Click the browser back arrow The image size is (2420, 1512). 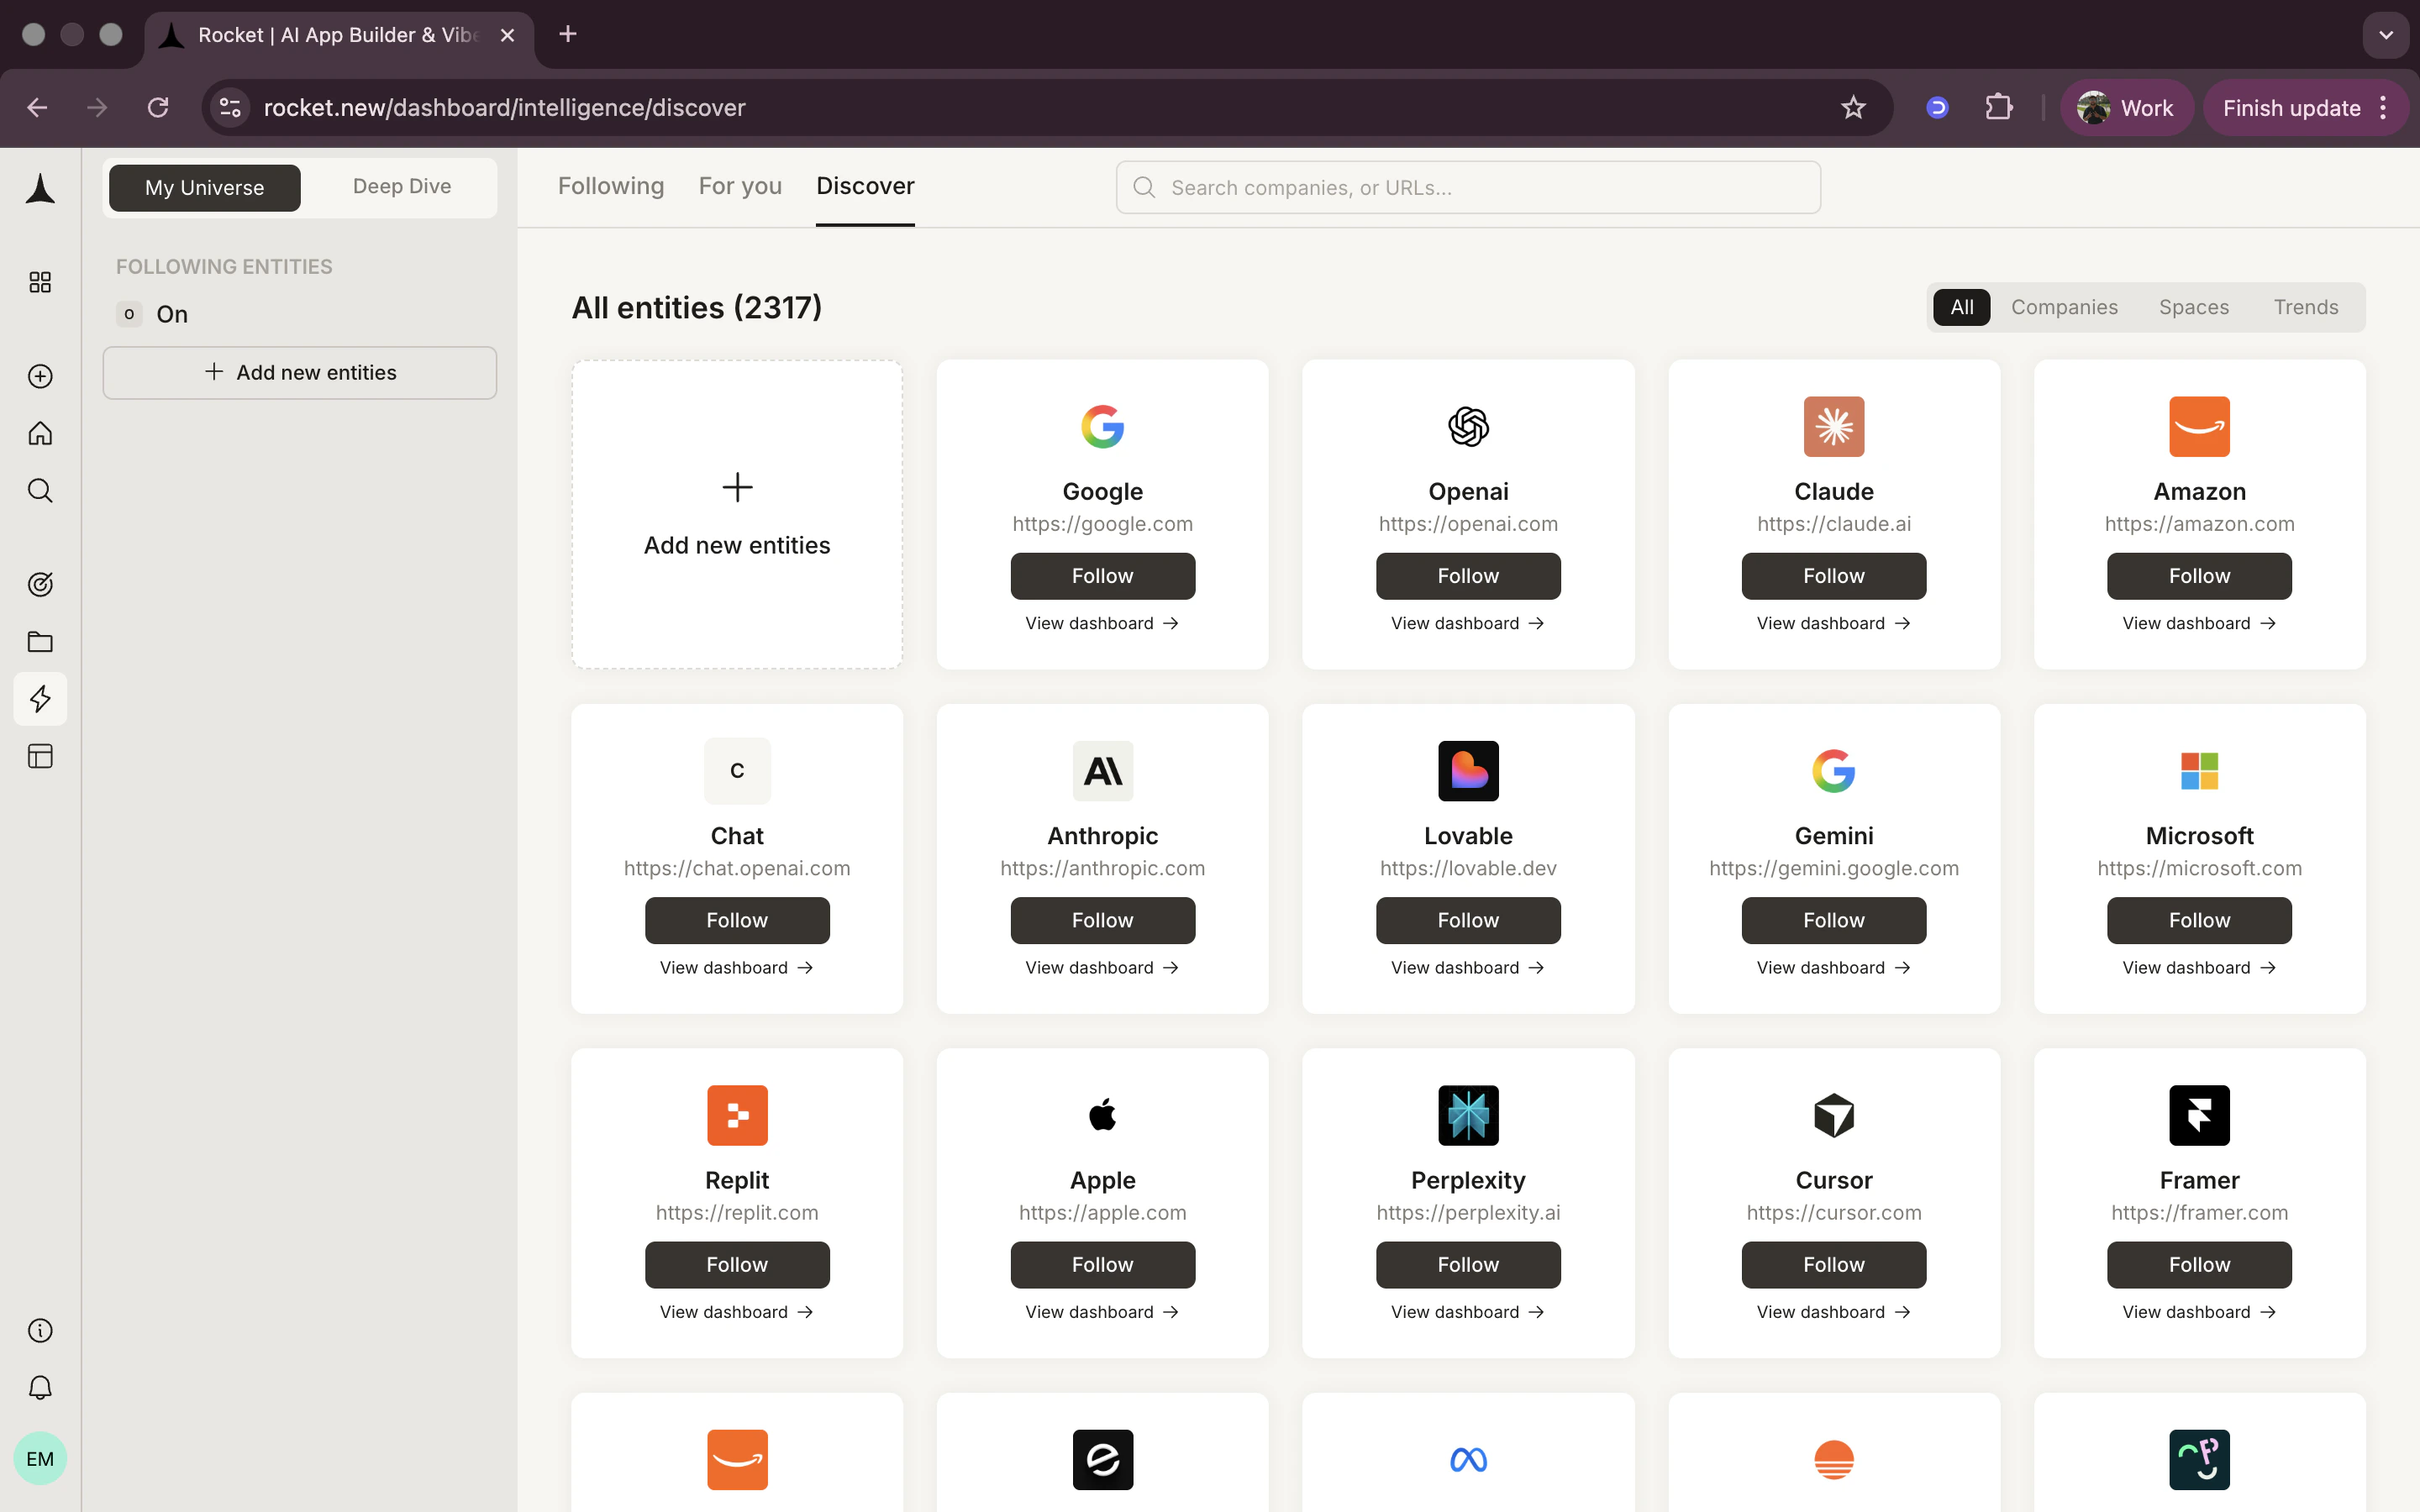pyautogui.click(x=37, y=108)
